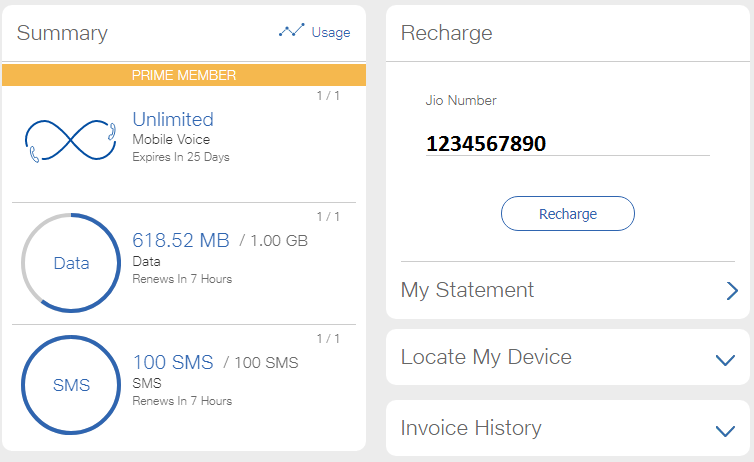Click the Data usage circle
The image size is (754, 462).
71,263
